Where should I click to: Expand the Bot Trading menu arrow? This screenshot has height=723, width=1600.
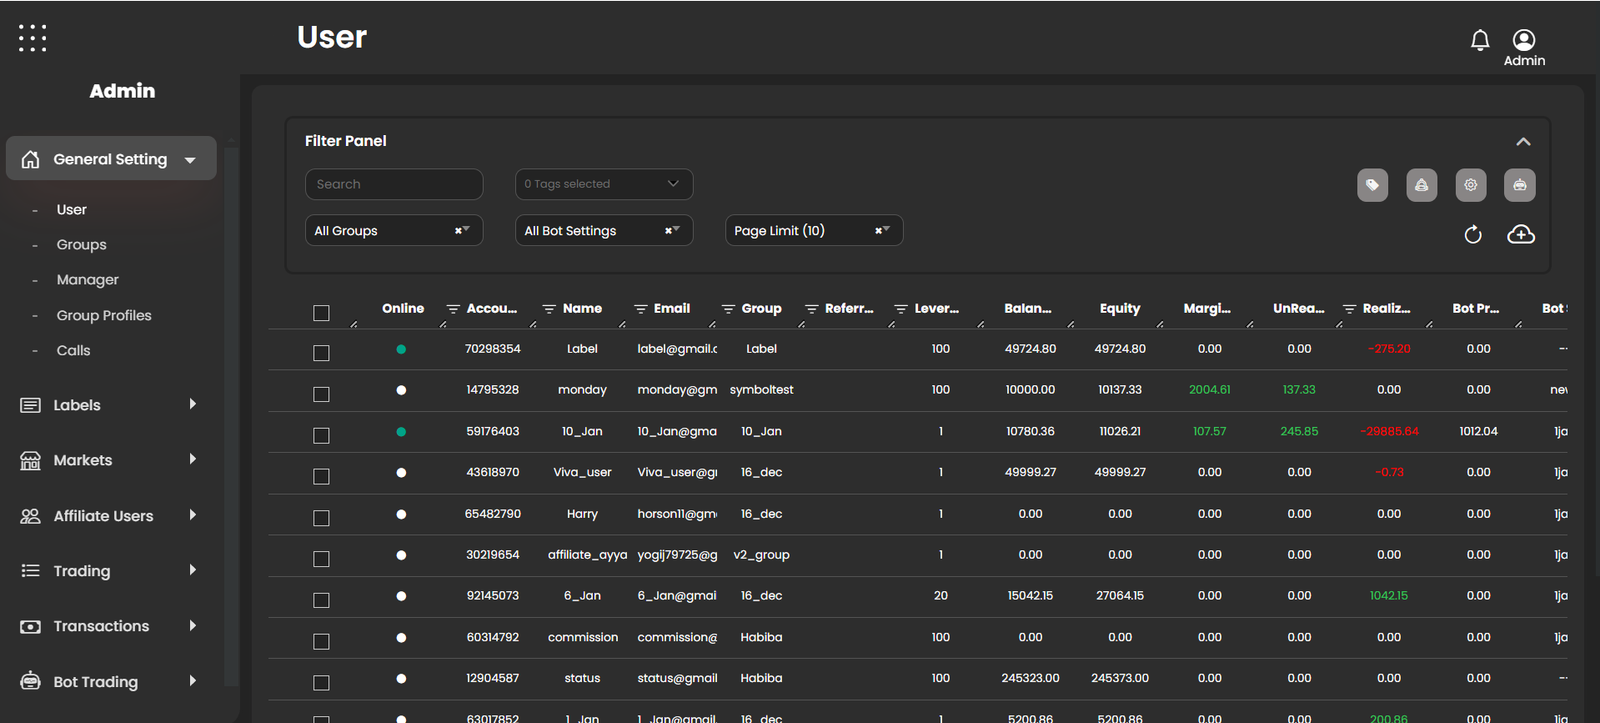193,681
